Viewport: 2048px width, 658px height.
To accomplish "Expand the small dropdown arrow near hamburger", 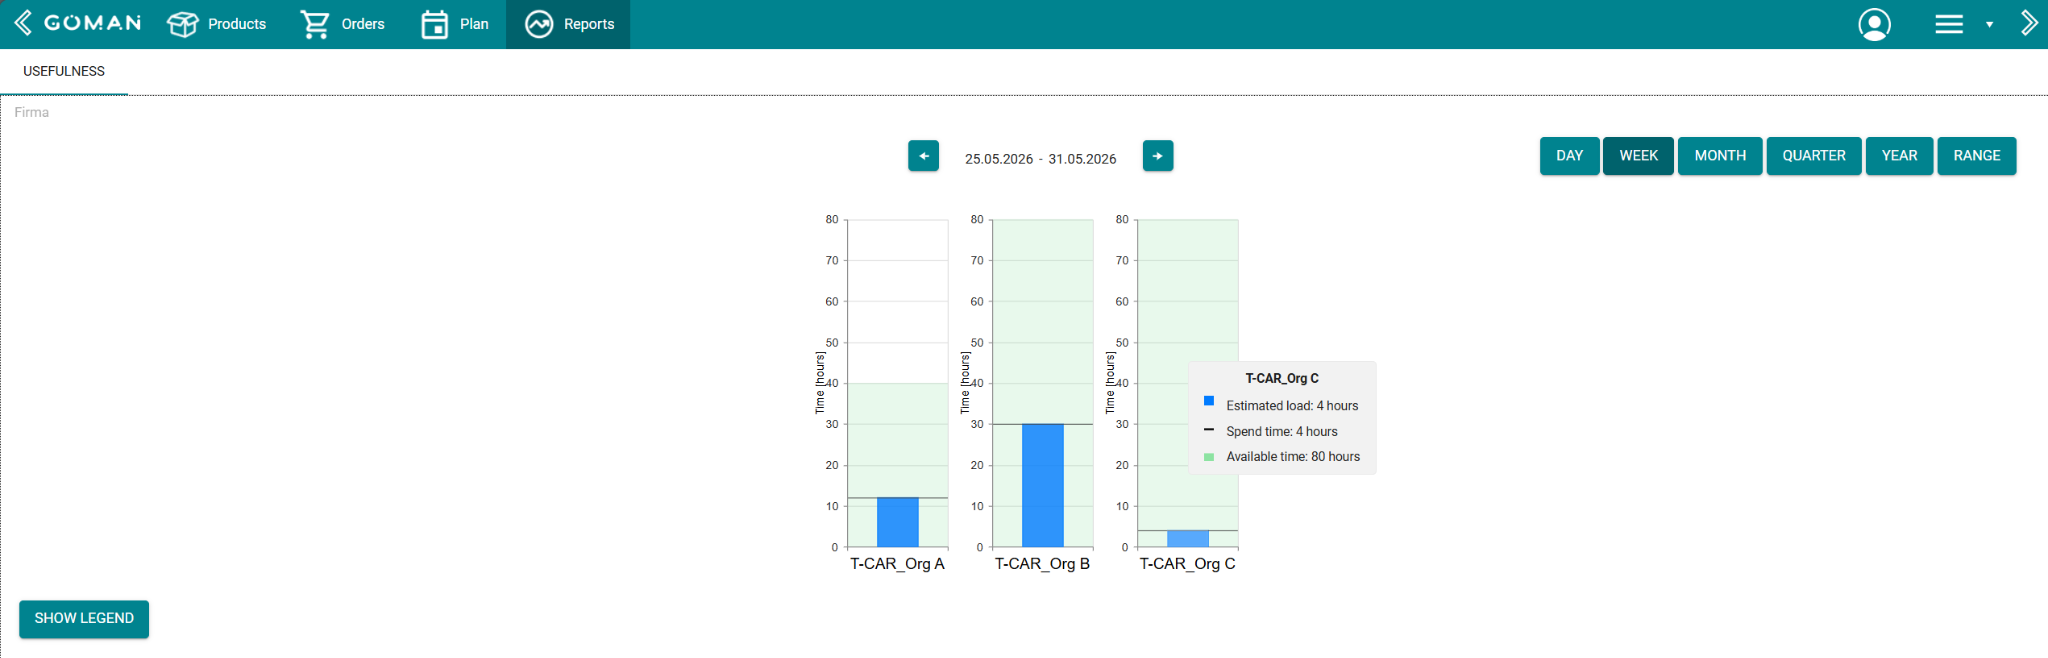I will [x=1989, y=25].
